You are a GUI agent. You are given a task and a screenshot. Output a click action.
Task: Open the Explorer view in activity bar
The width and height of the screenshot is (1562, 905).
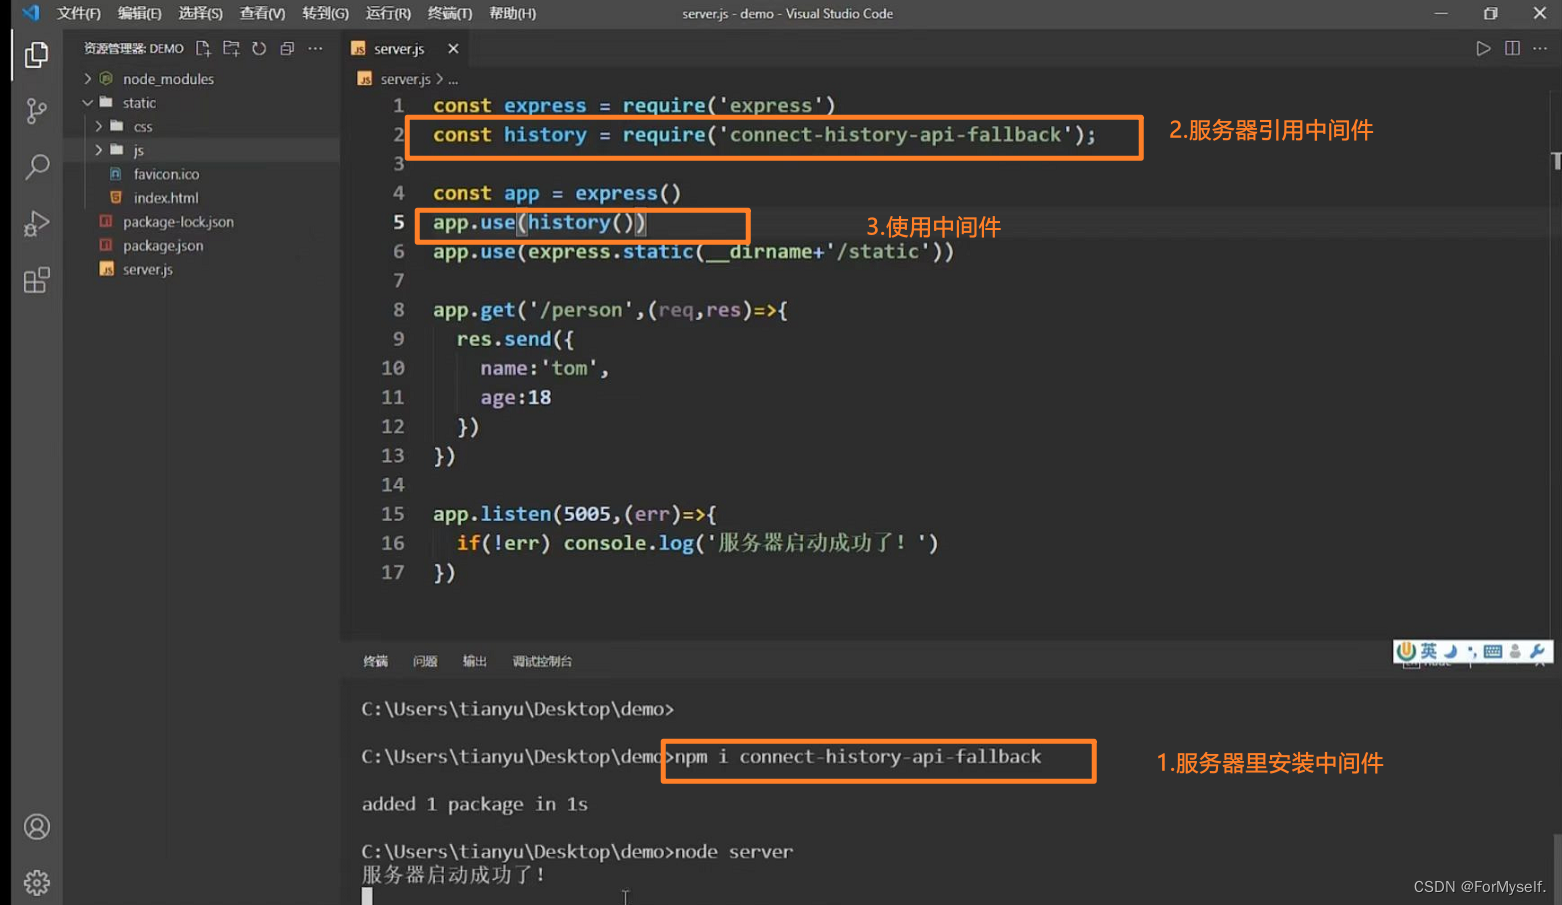36,54
